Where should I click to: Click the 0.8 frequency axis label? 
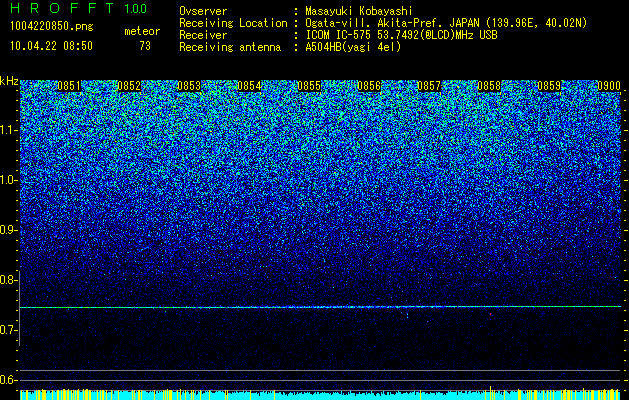(x=9, y=280)
